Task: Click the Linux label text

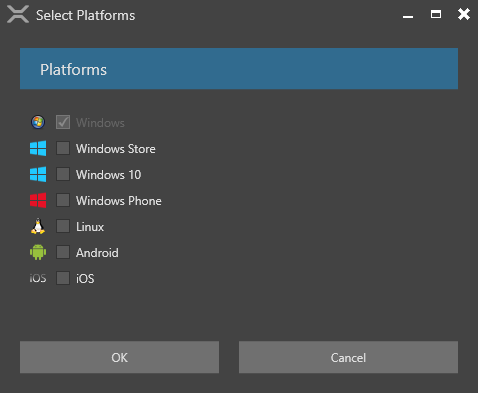Action: (90, 227)
